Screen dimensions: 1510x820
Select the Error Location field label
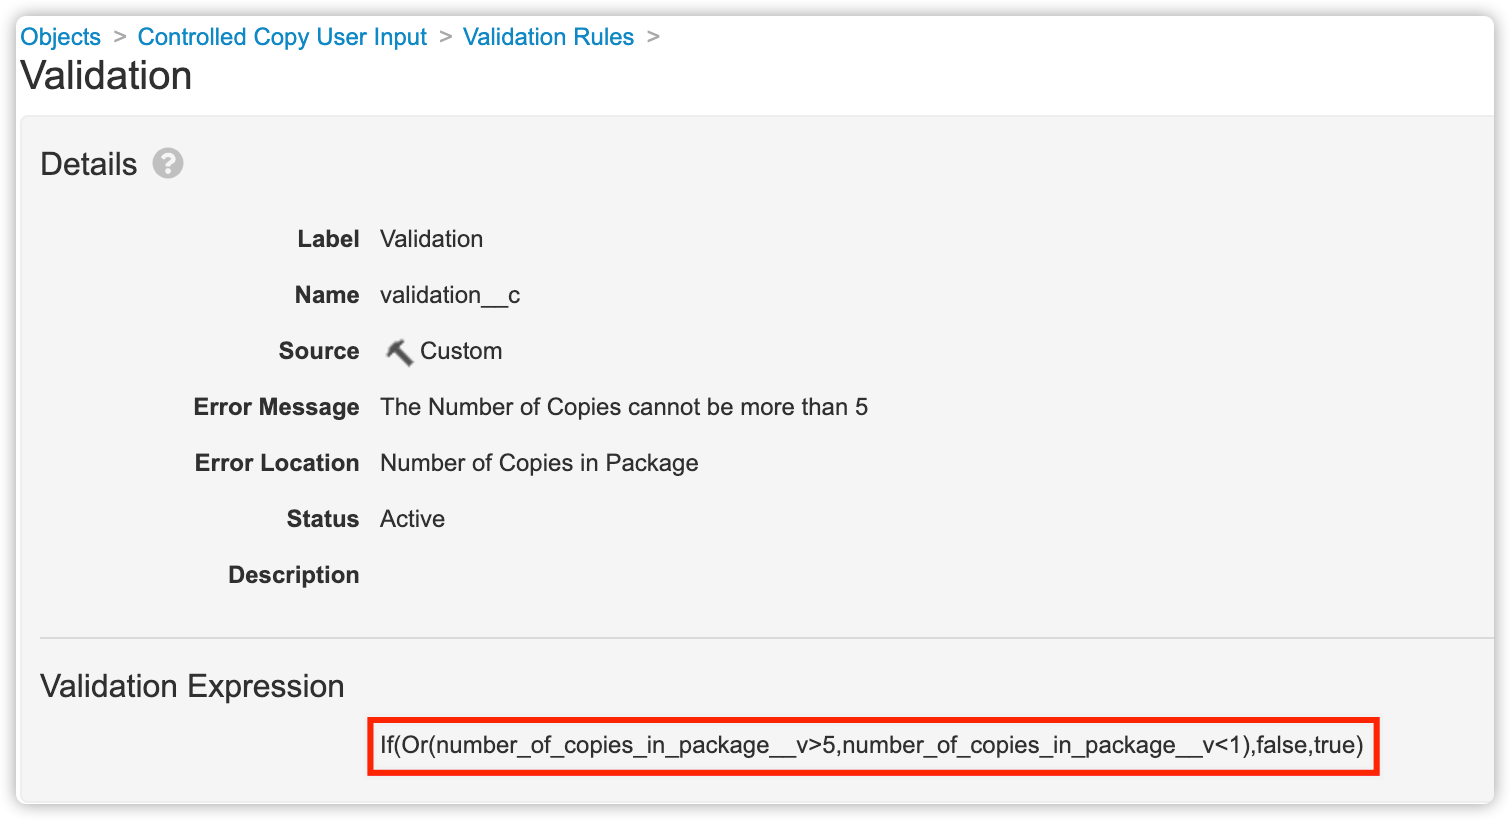click(x=277, y=463)
